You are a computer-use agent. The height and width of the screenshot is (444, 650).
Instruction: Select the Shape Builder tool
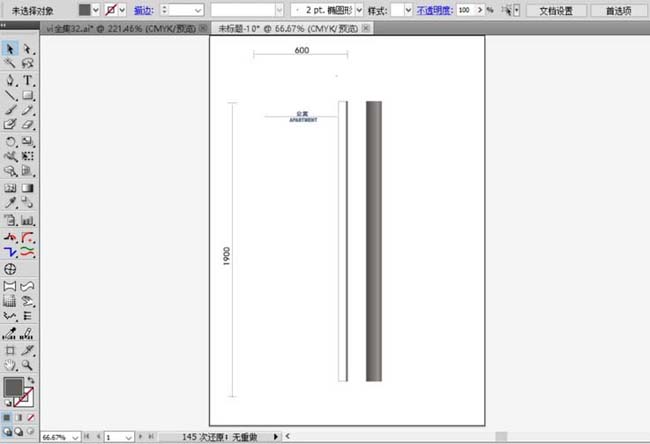tap(10, 170)
